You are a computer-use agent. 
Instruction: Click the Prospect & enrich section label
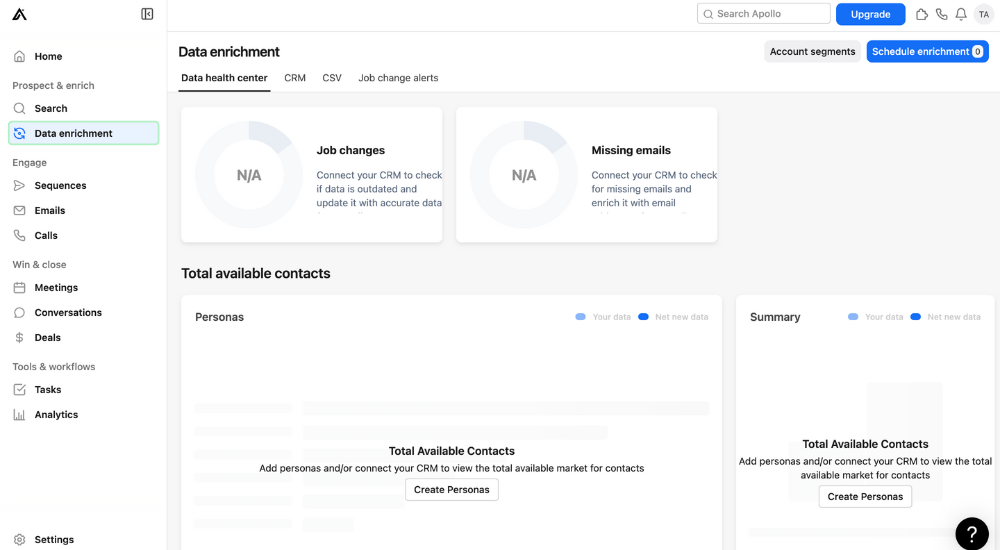53,85
